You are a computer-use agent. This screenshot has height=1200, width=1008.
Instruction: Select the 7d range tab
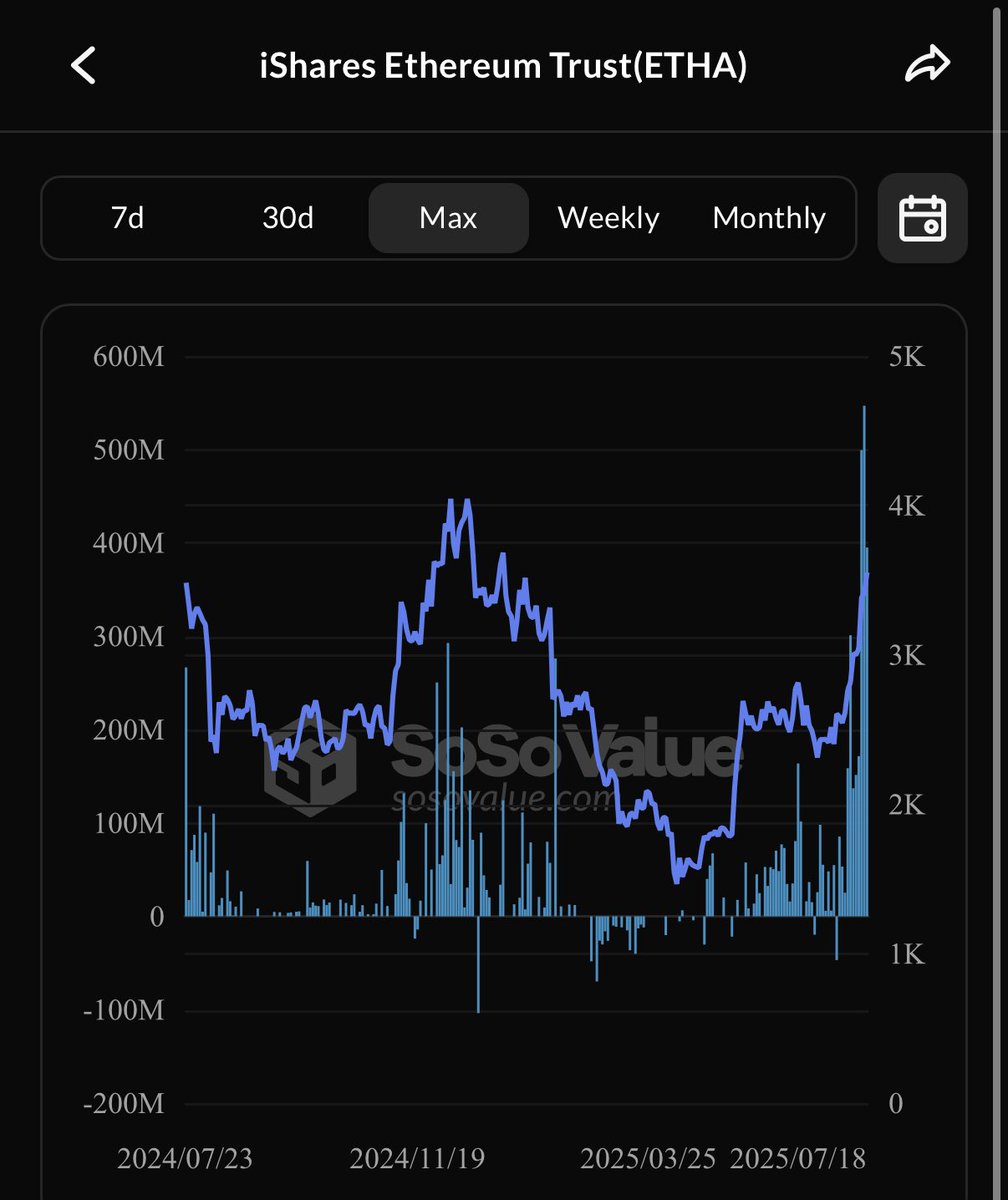coord(127,218)
